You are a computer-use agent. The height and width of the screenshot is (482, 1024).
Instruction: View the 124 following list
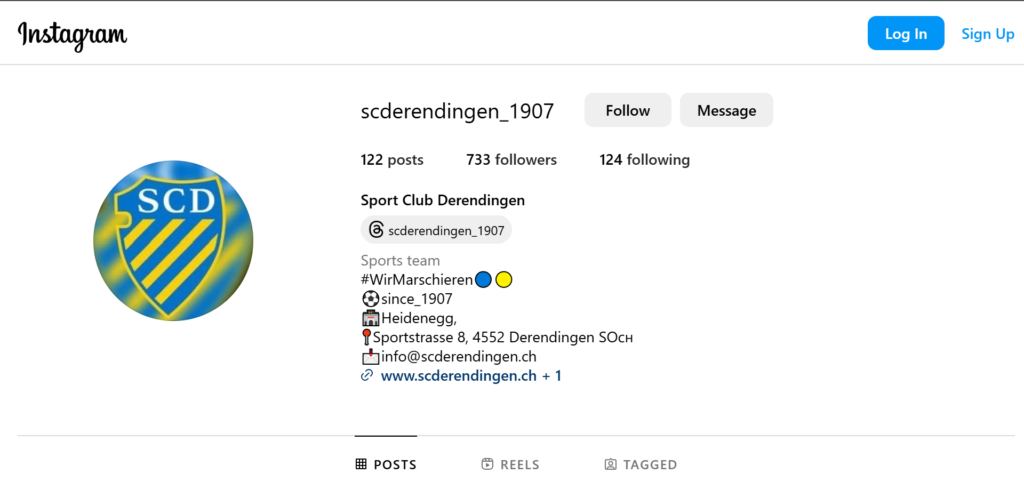tap(644, 160)
